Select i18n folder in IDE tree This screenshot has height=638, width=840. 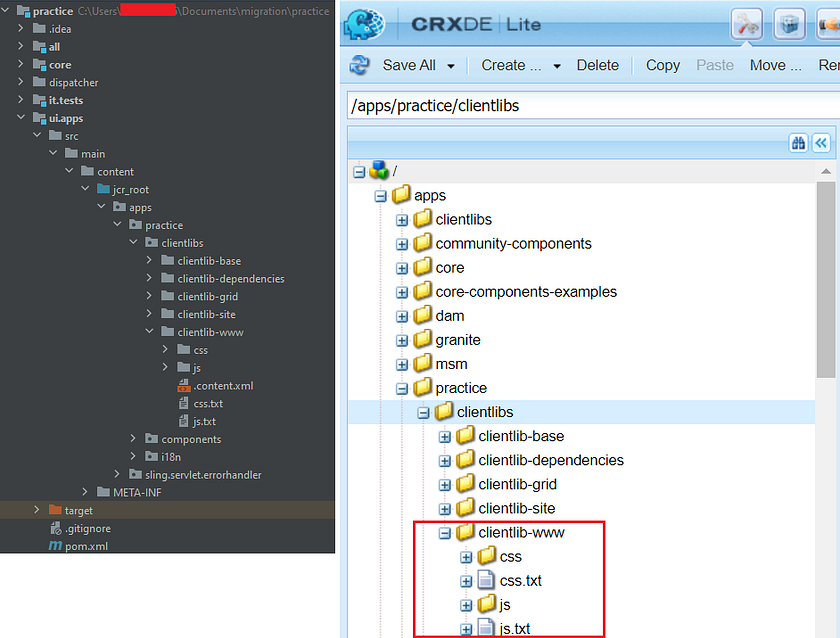171,457
